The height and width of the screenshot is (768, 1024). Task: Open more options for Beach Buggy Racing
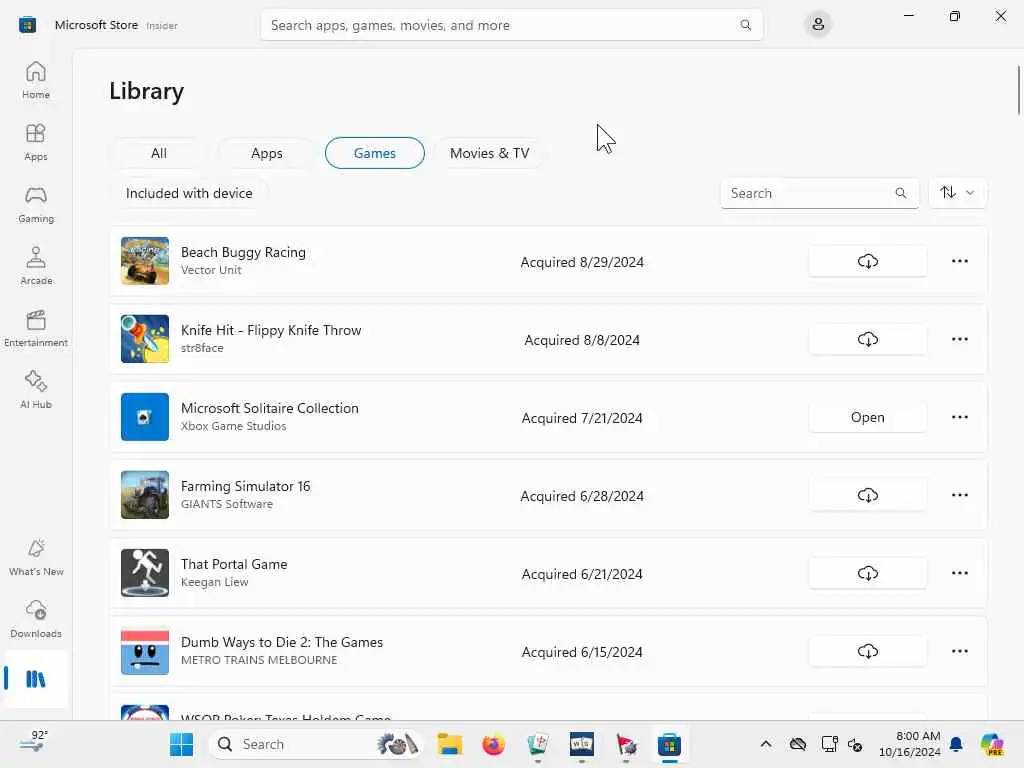959,261
